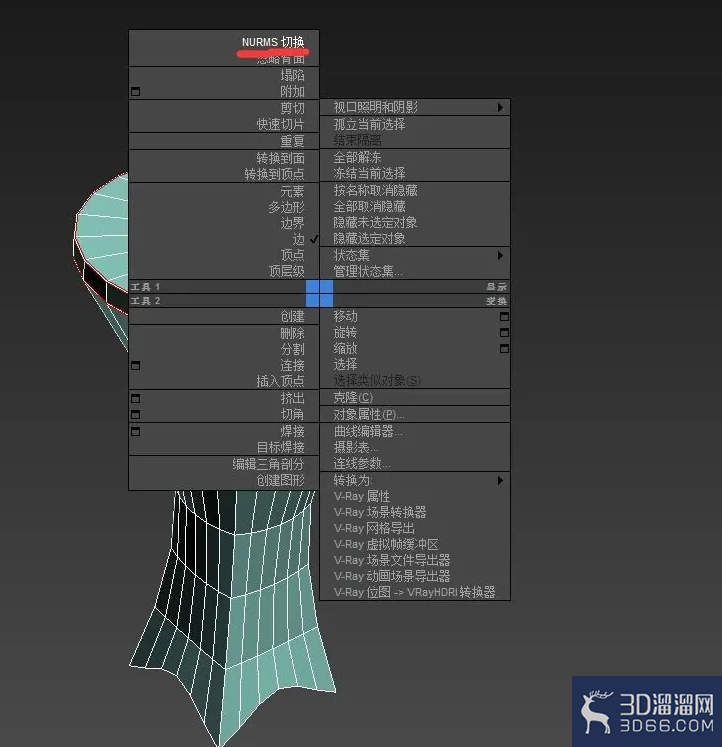Choose 分割 (Split) command
The width and height of the screenshot is (722, 747).
pyautogui.click(x=292, y=349)
